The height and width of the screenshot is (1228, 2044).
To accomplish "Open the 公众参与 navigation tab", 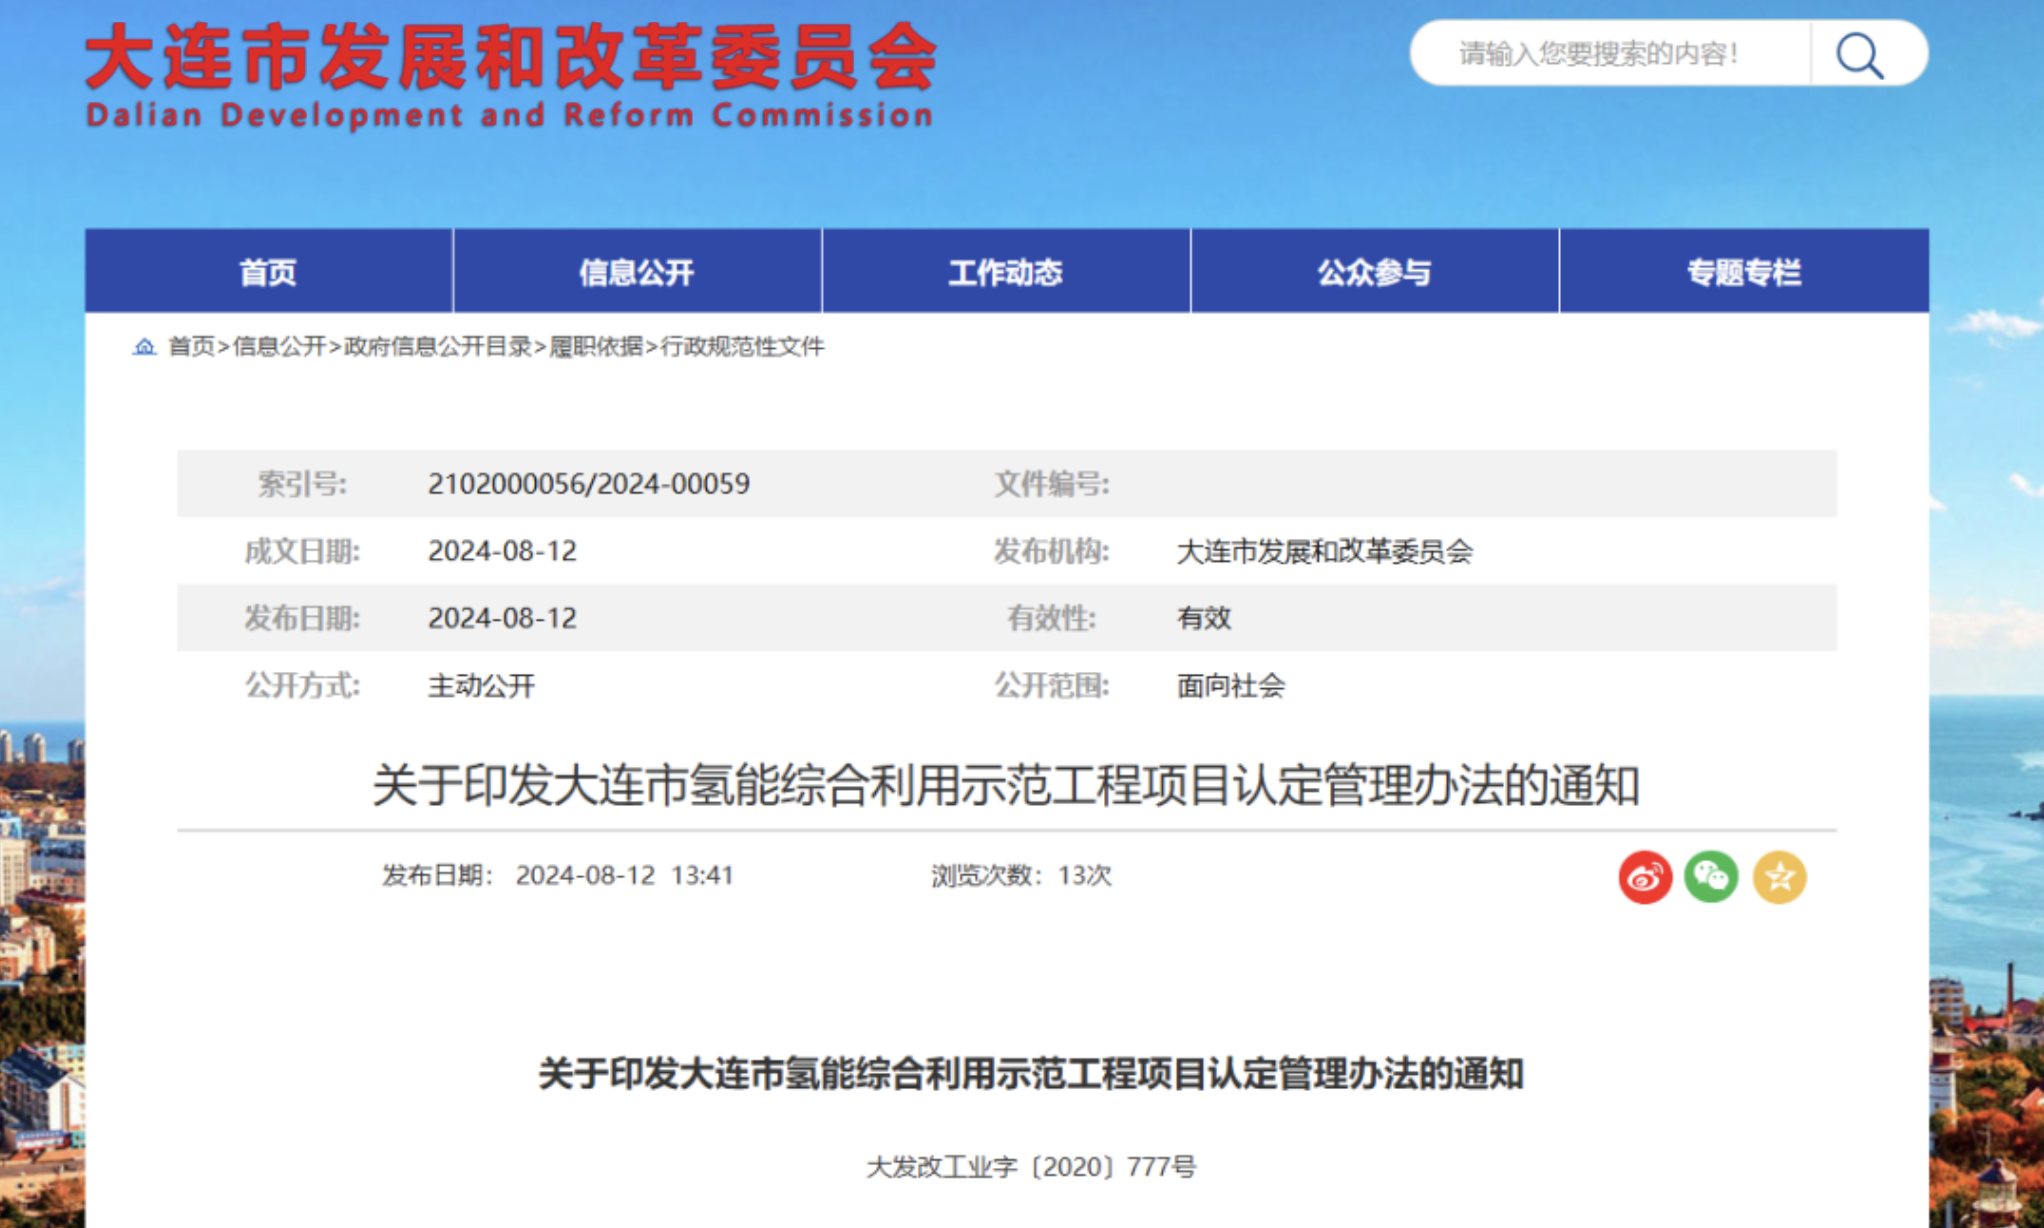I will pos(1375,271).
